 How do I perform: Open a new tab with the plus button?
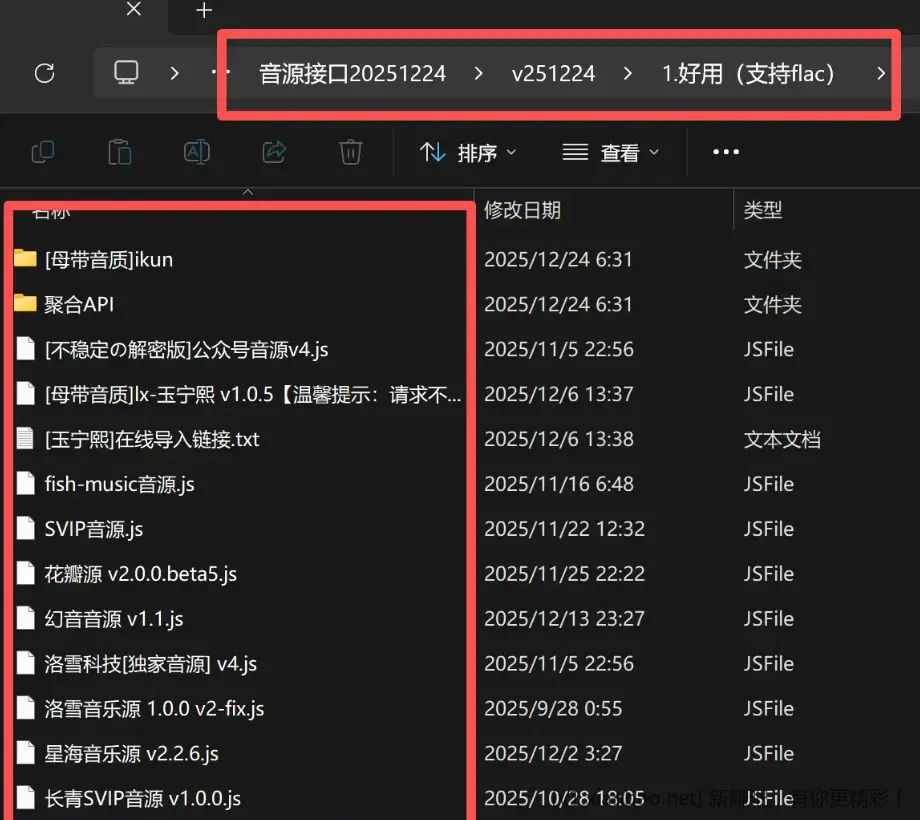[203, 12]
